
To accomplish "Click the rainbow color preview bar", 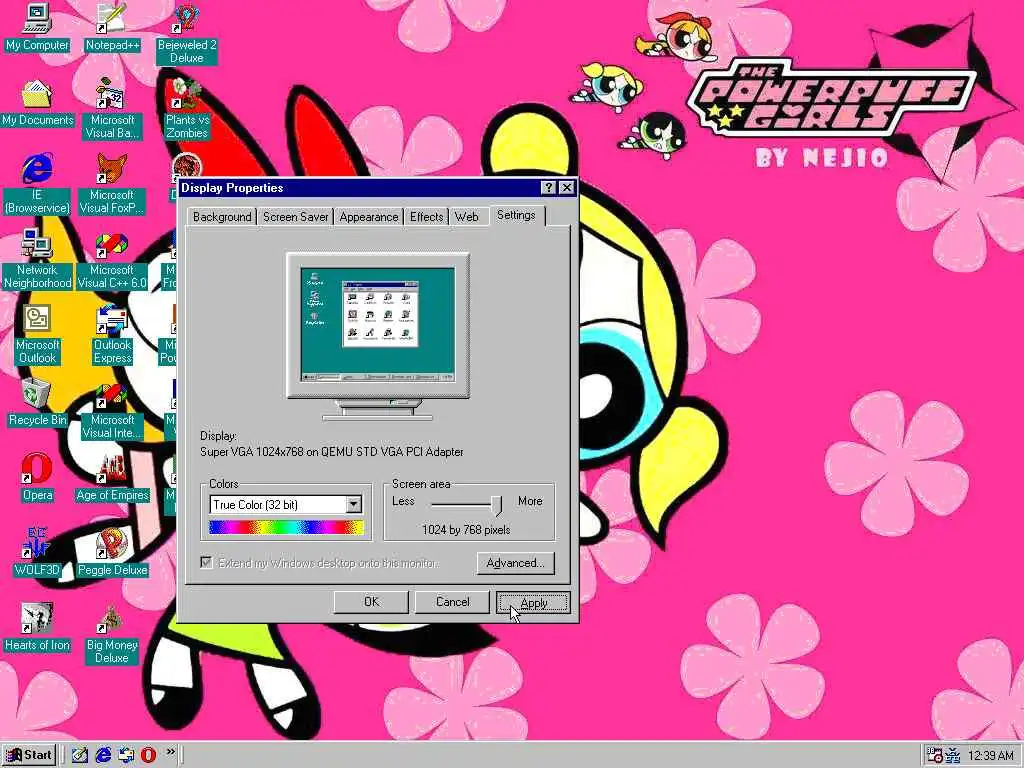I will (x=286, y=528).
